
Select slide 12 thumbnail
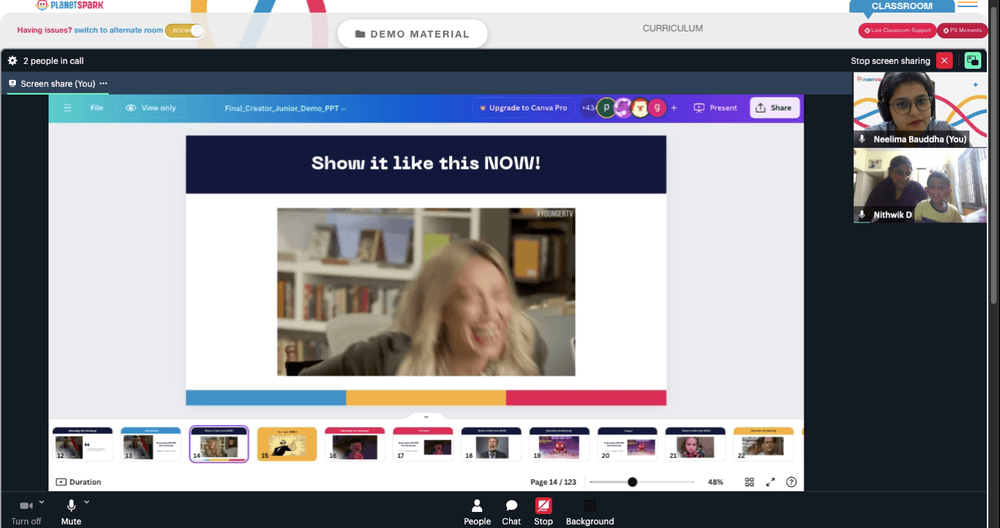[82, 444]
